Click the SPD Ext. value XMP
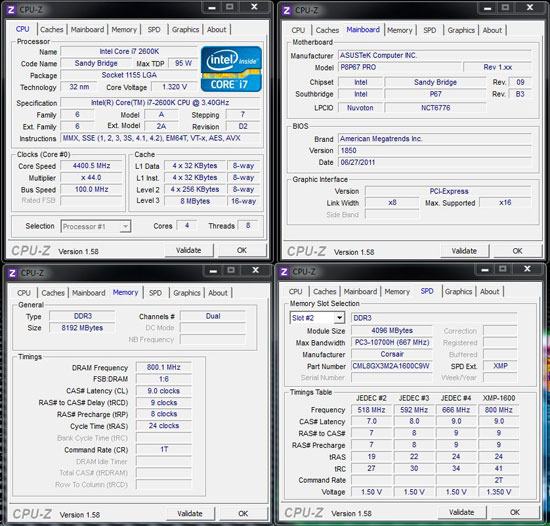 [500, 366]
